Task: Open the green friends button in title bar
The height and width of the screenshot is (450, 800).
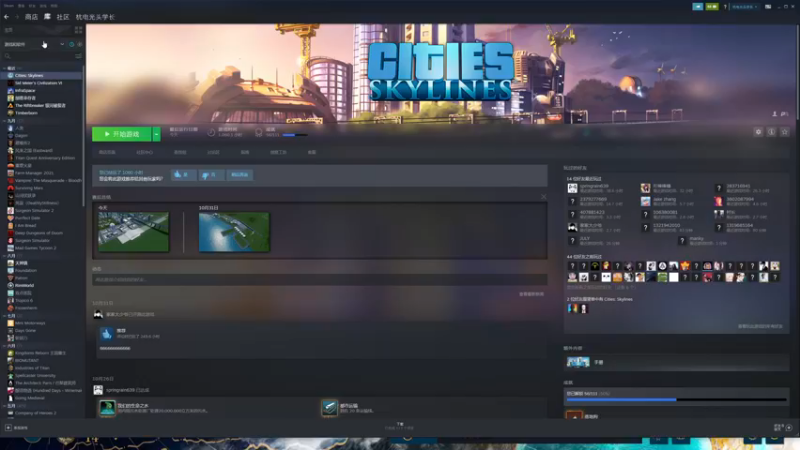Action: (x=712, y=7)
